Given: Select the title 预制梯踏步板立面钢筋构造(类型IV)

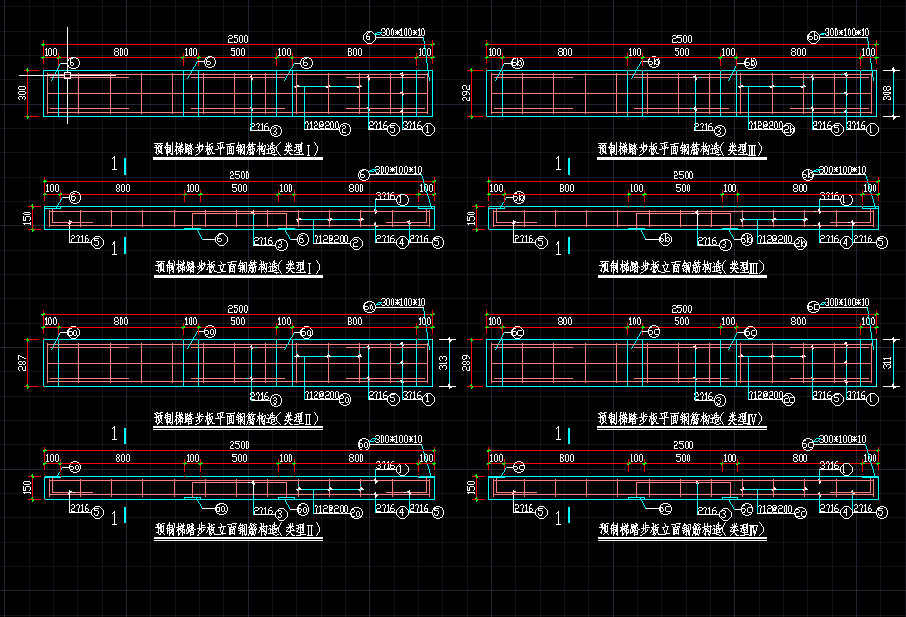Looking at the screenshot, I should (x=682, y=529).
